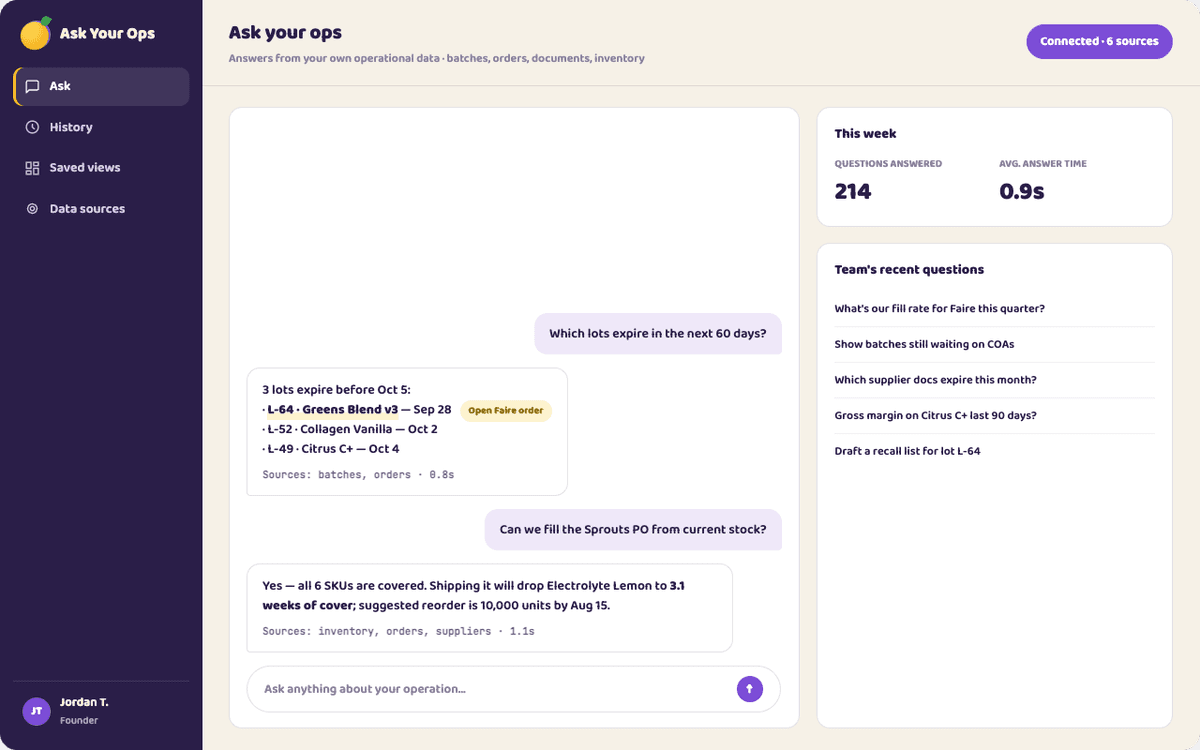This screenshot has width=1200, height=750.
Task: Click the Ask Your Ops brand title
Action: 107,33
